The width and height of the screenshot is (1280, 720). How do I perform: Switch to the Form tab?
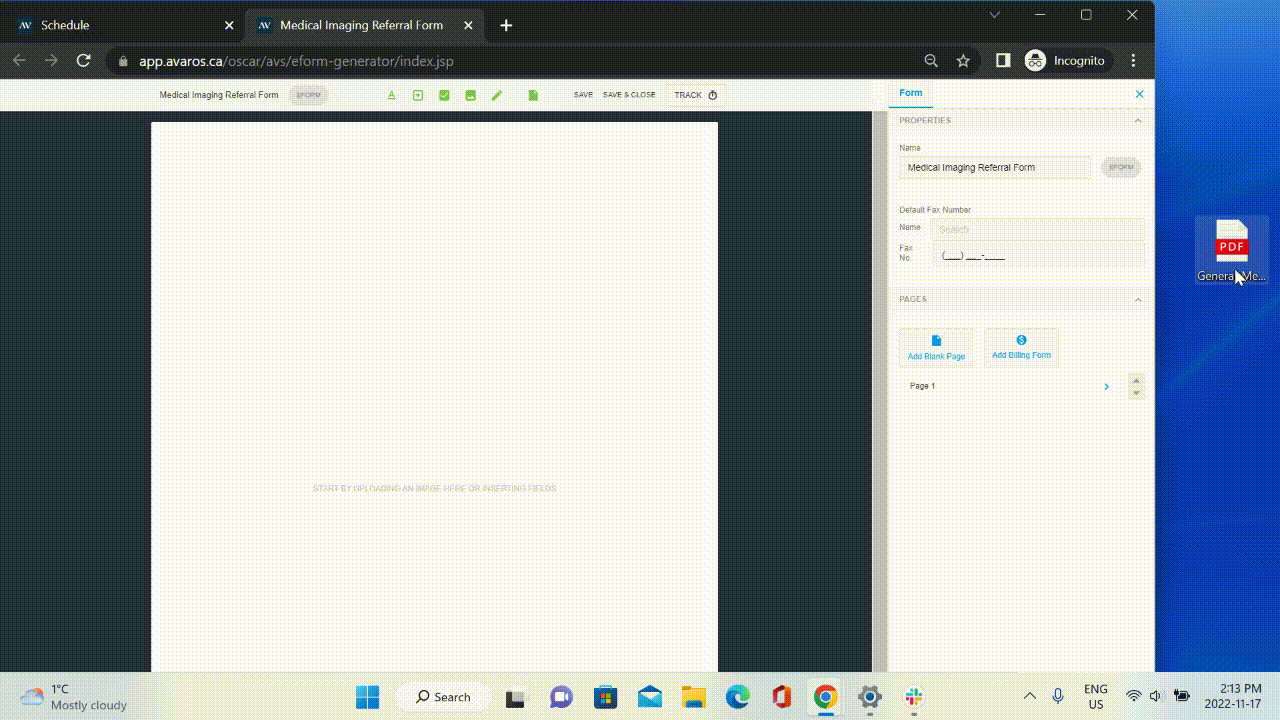point(910,93)
